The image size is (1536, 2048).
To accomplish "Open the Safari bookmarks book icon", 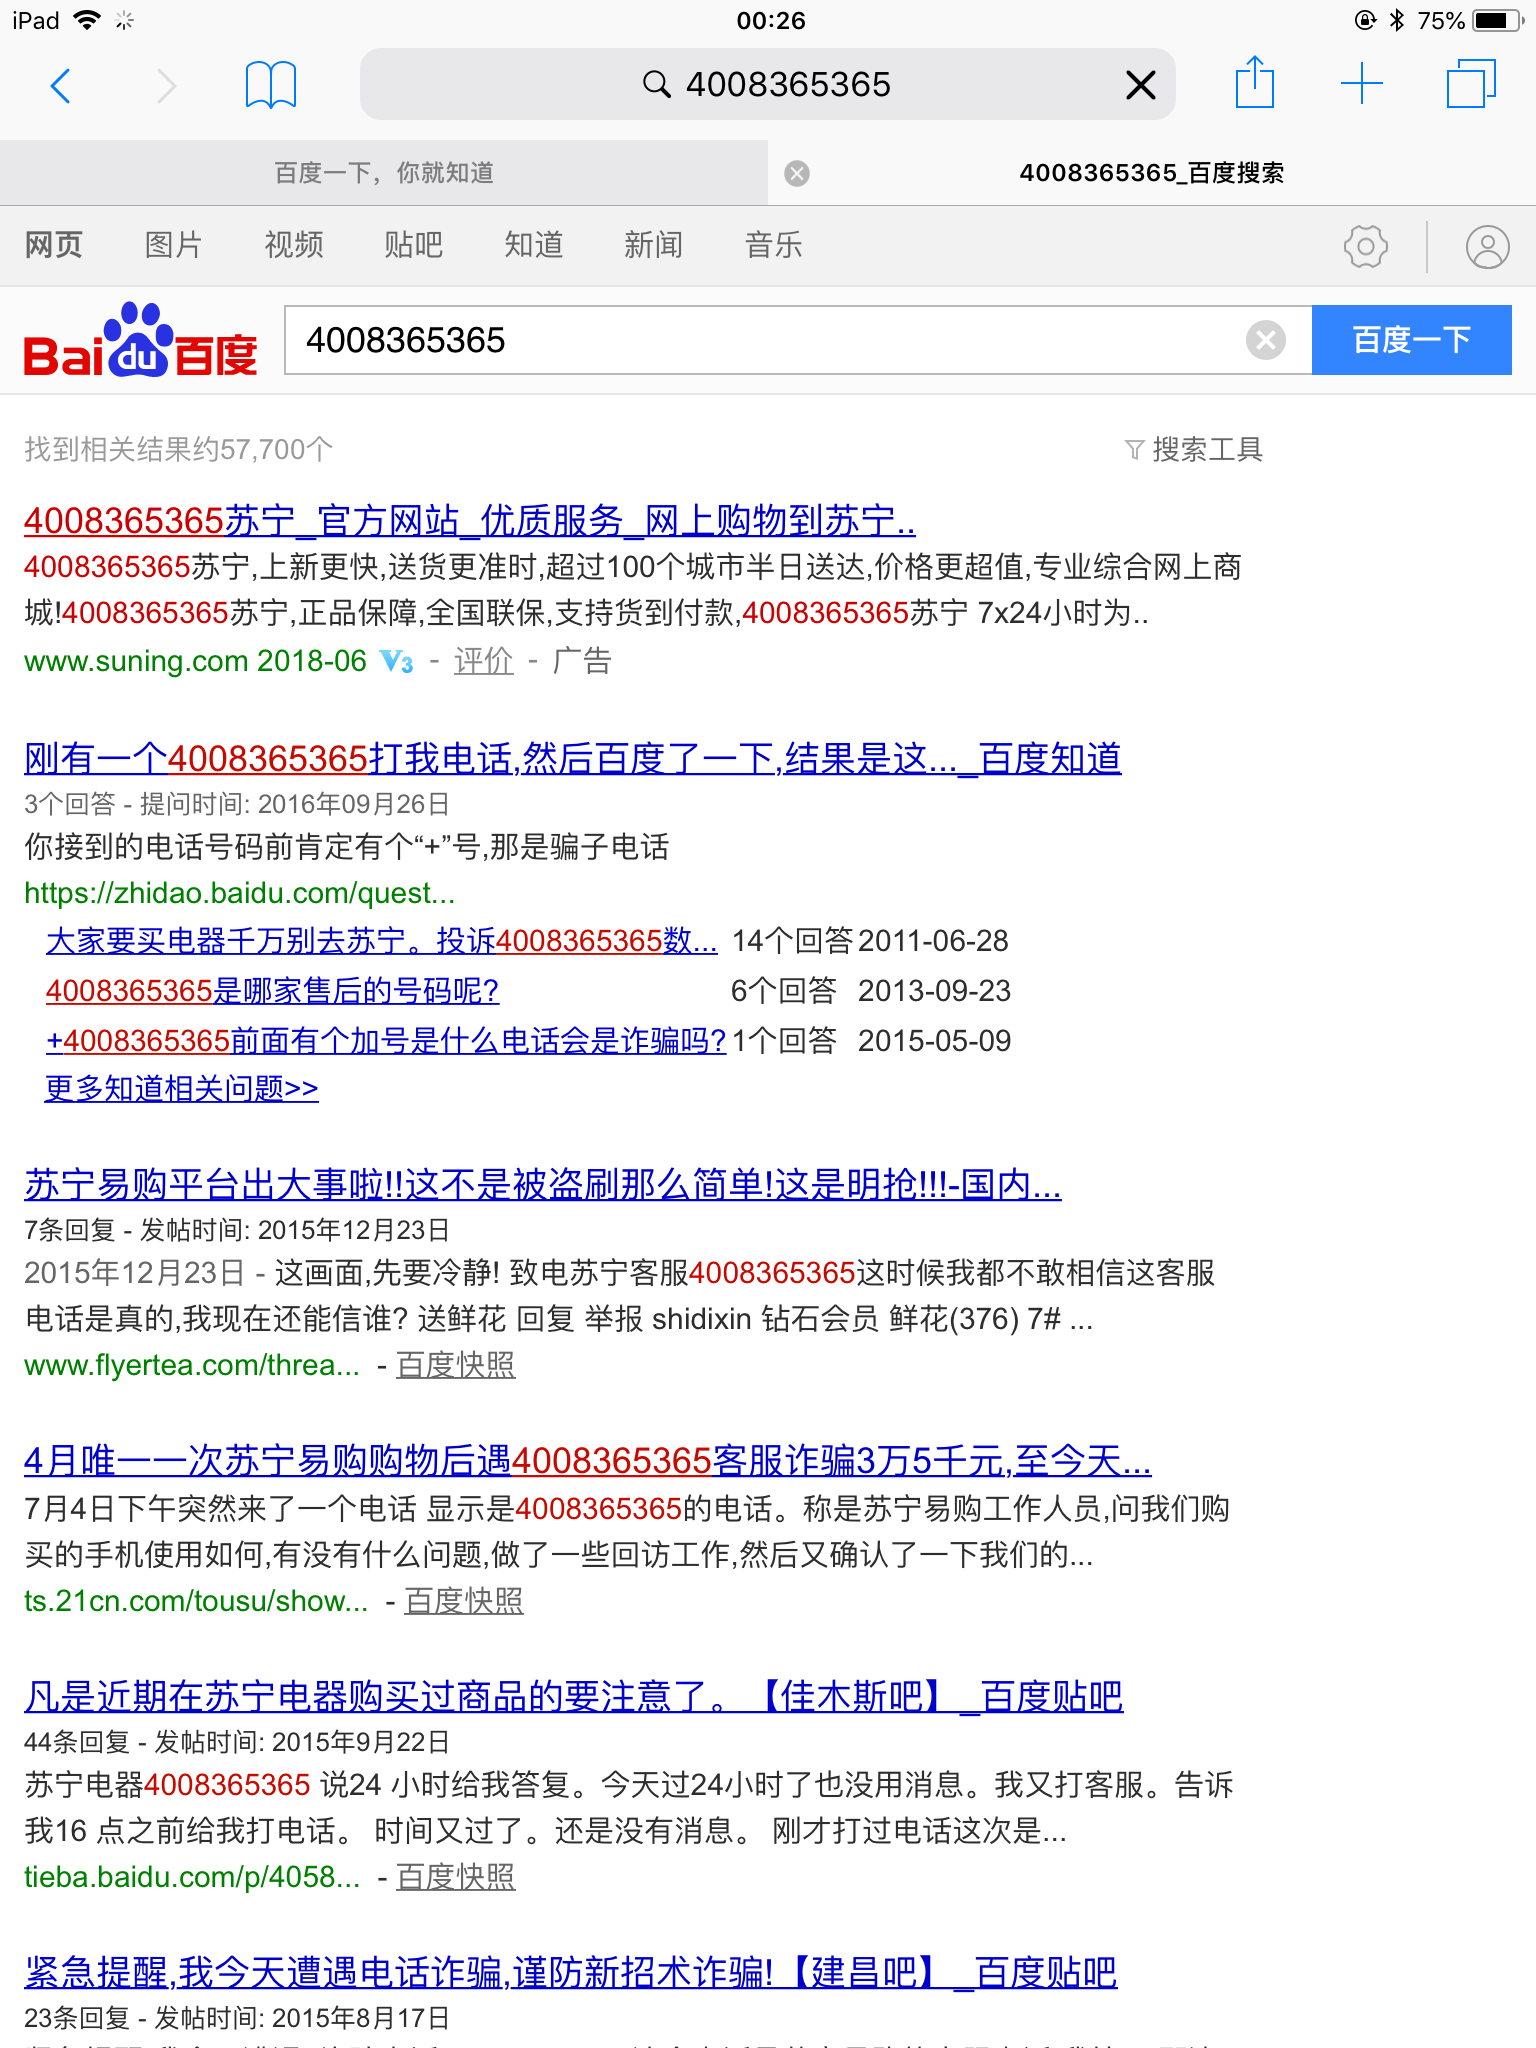I will point(271,85).
